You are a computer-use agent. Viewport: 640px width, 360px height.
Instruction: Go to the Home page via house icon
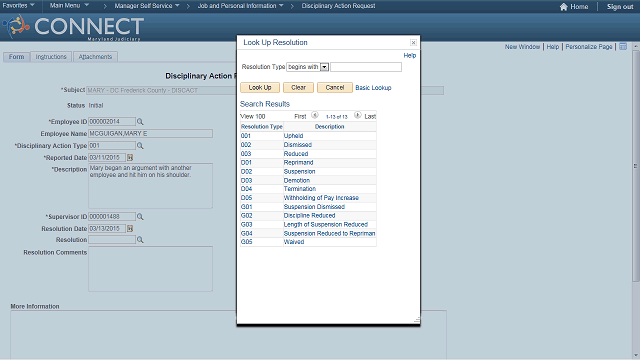point(564,7)
